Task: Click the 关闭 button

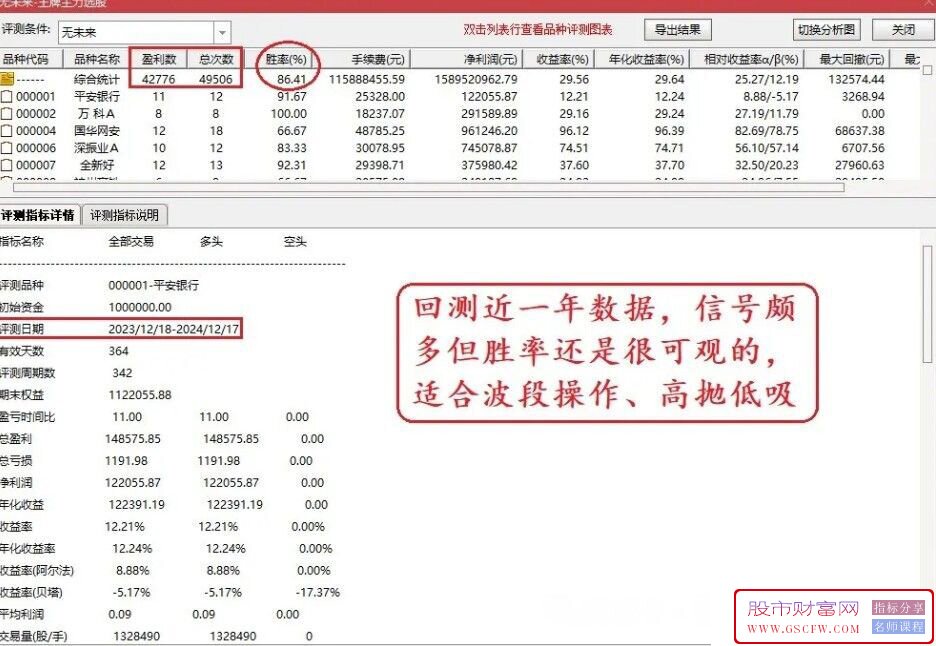Action: (903, 30)
